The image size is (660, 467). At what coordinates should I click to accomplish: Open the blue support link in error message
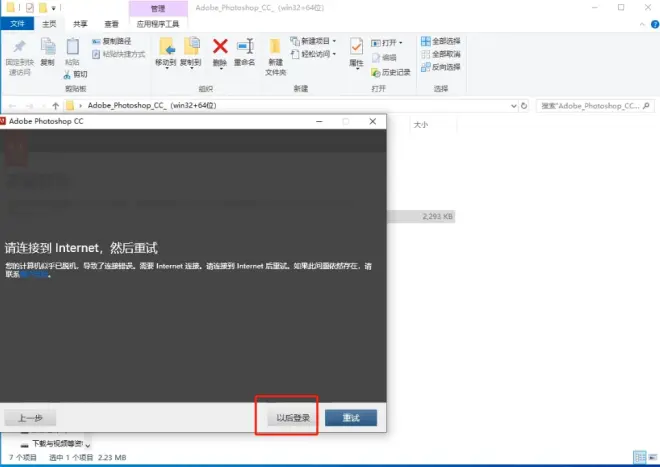34,275
